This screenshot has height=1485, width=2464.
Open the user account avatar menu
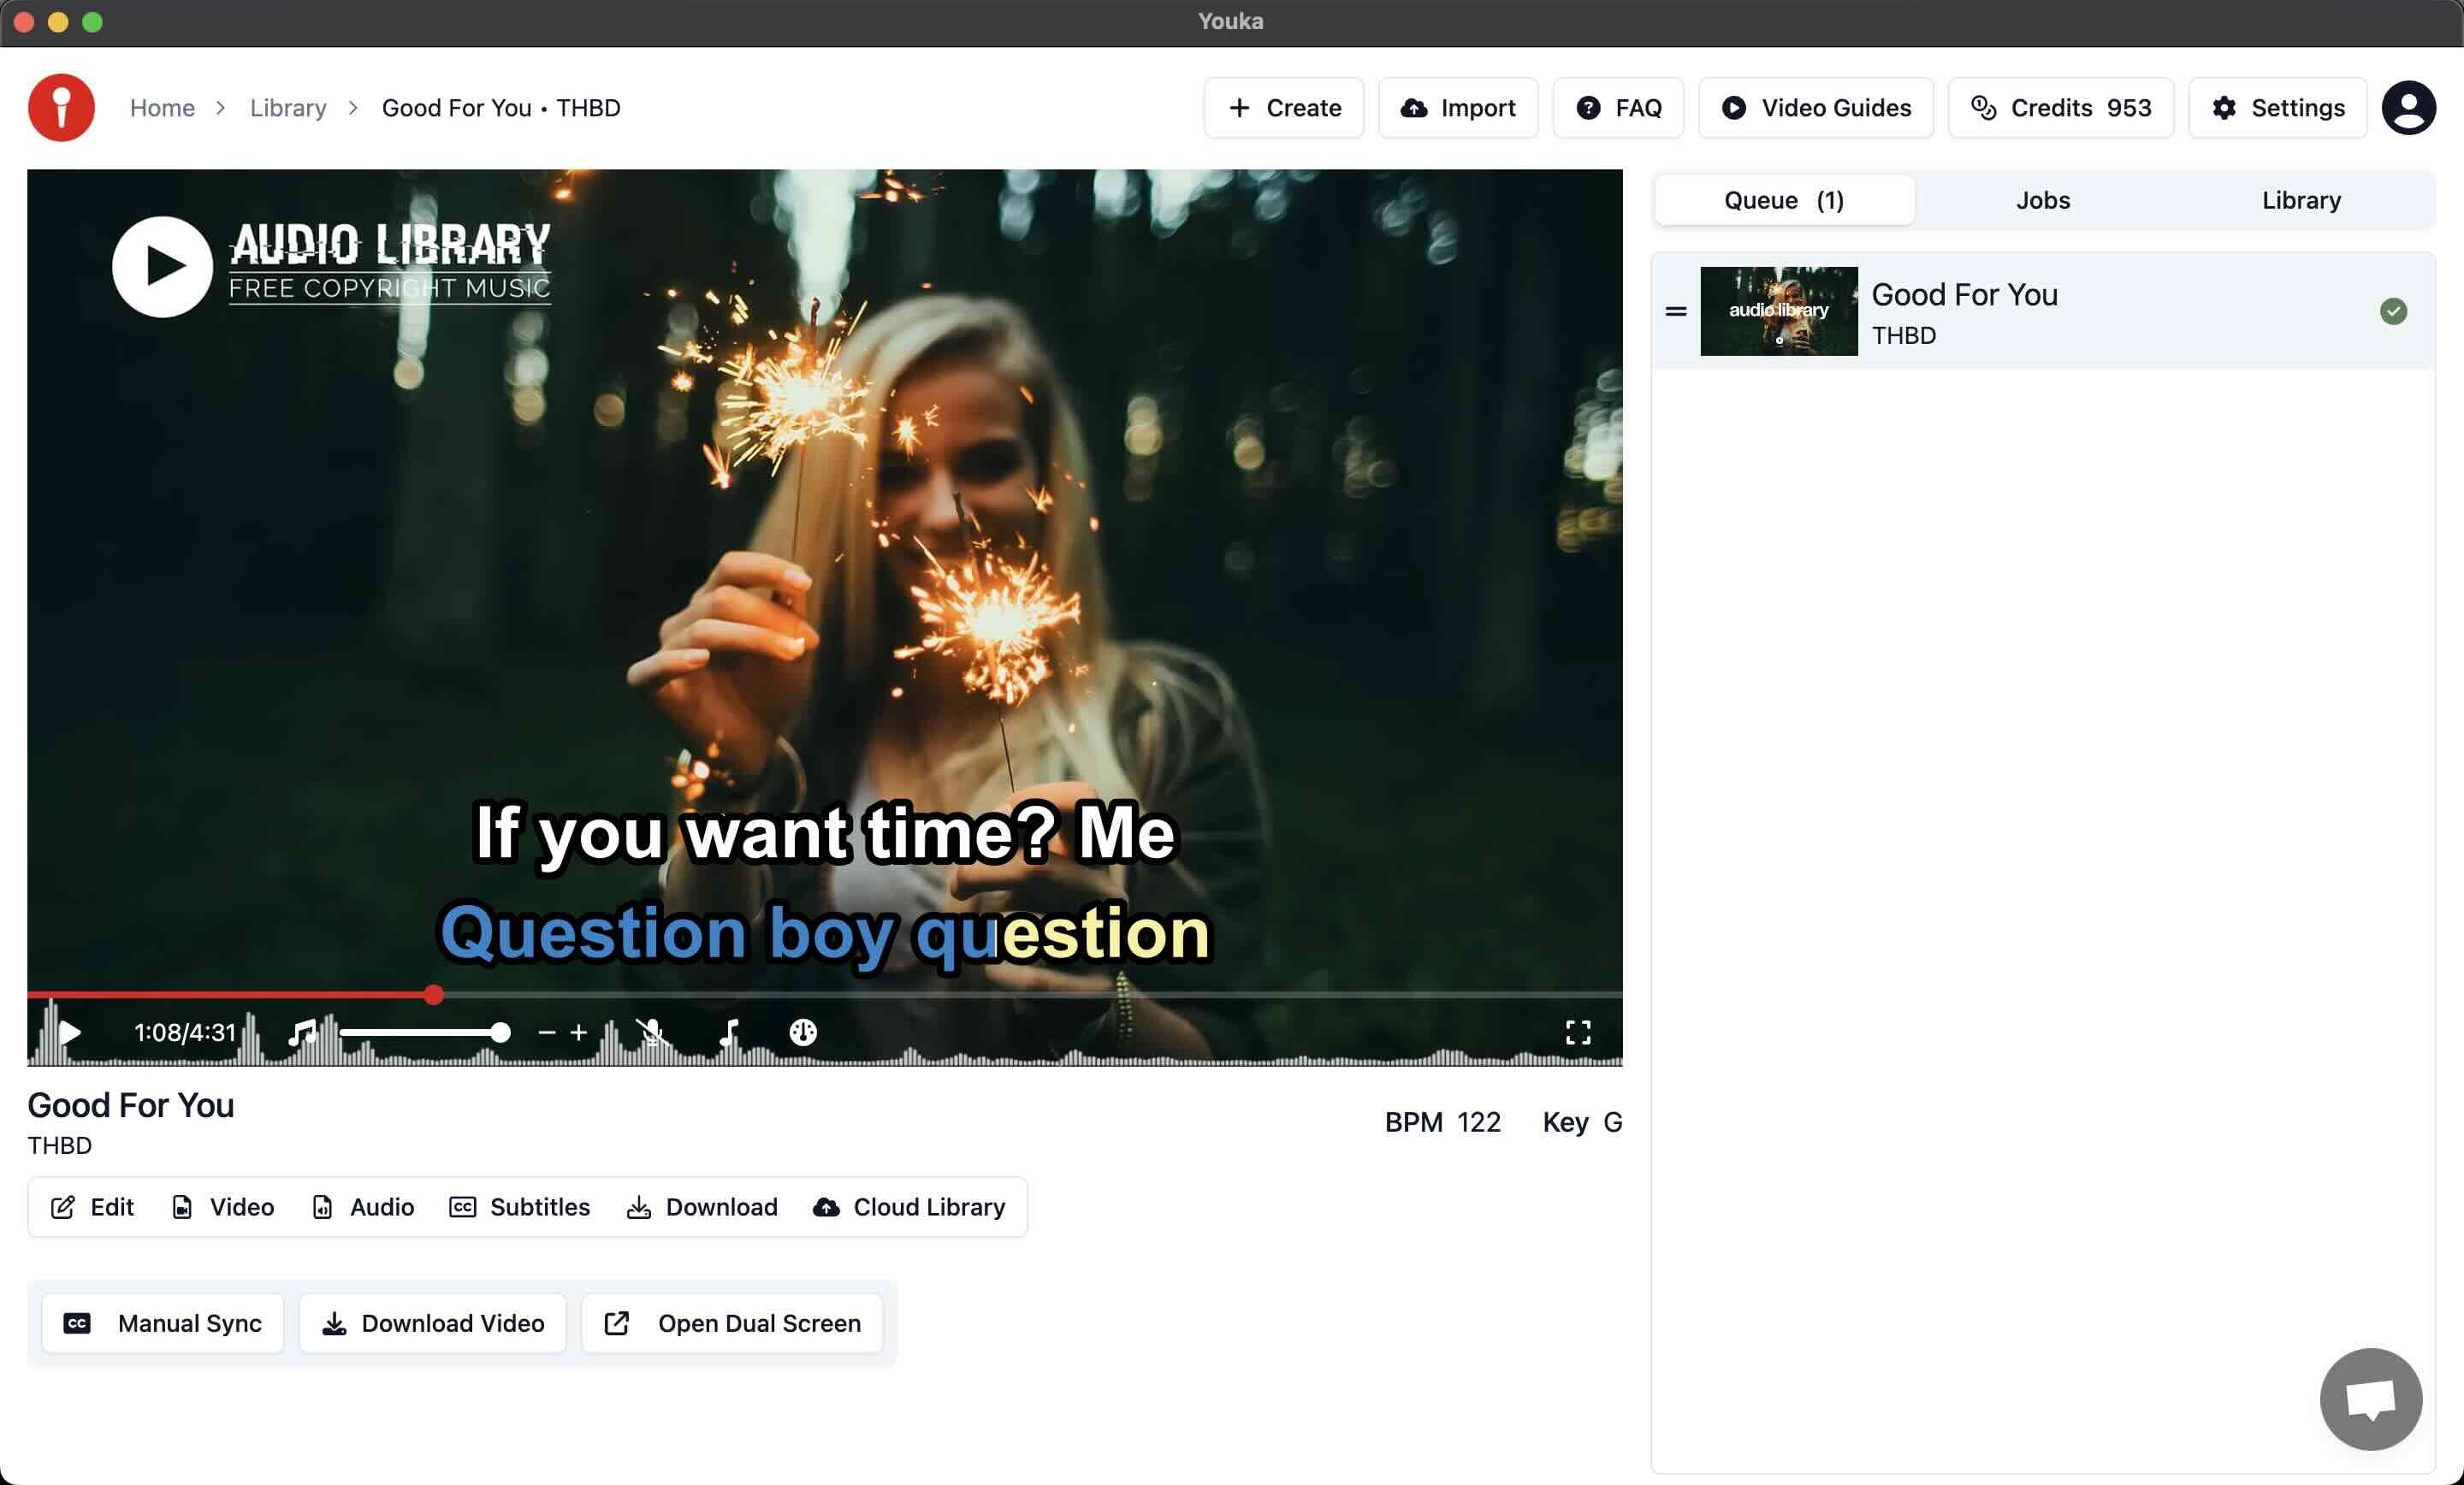(2408, 108)
